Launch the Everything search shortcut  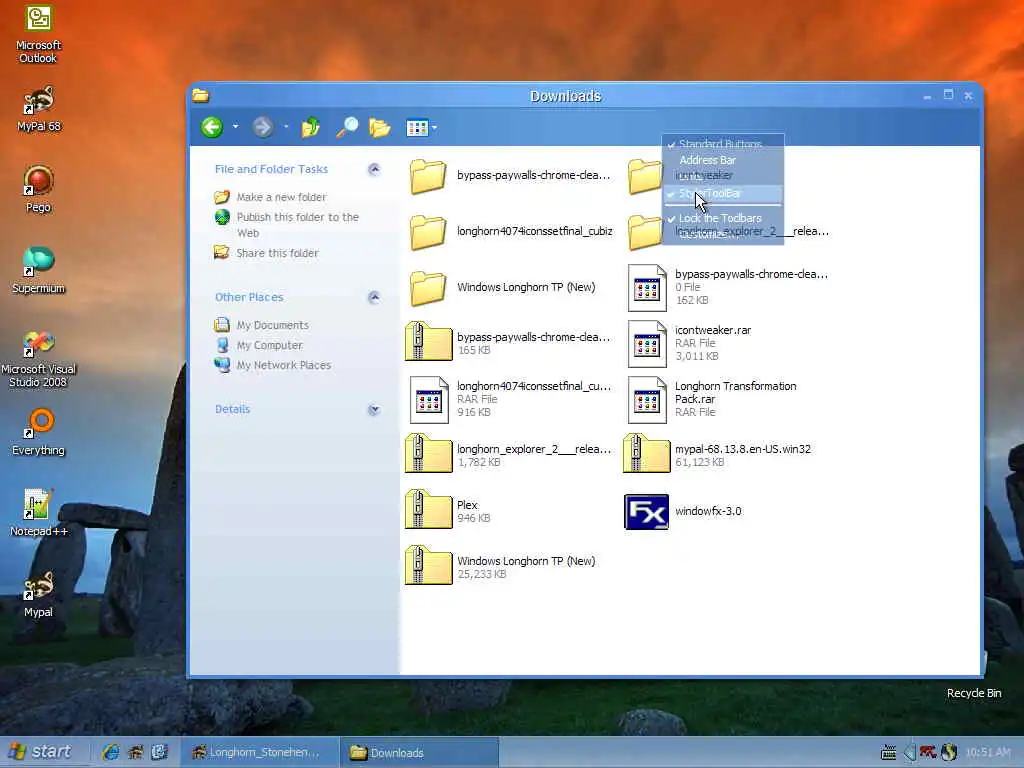39,432
